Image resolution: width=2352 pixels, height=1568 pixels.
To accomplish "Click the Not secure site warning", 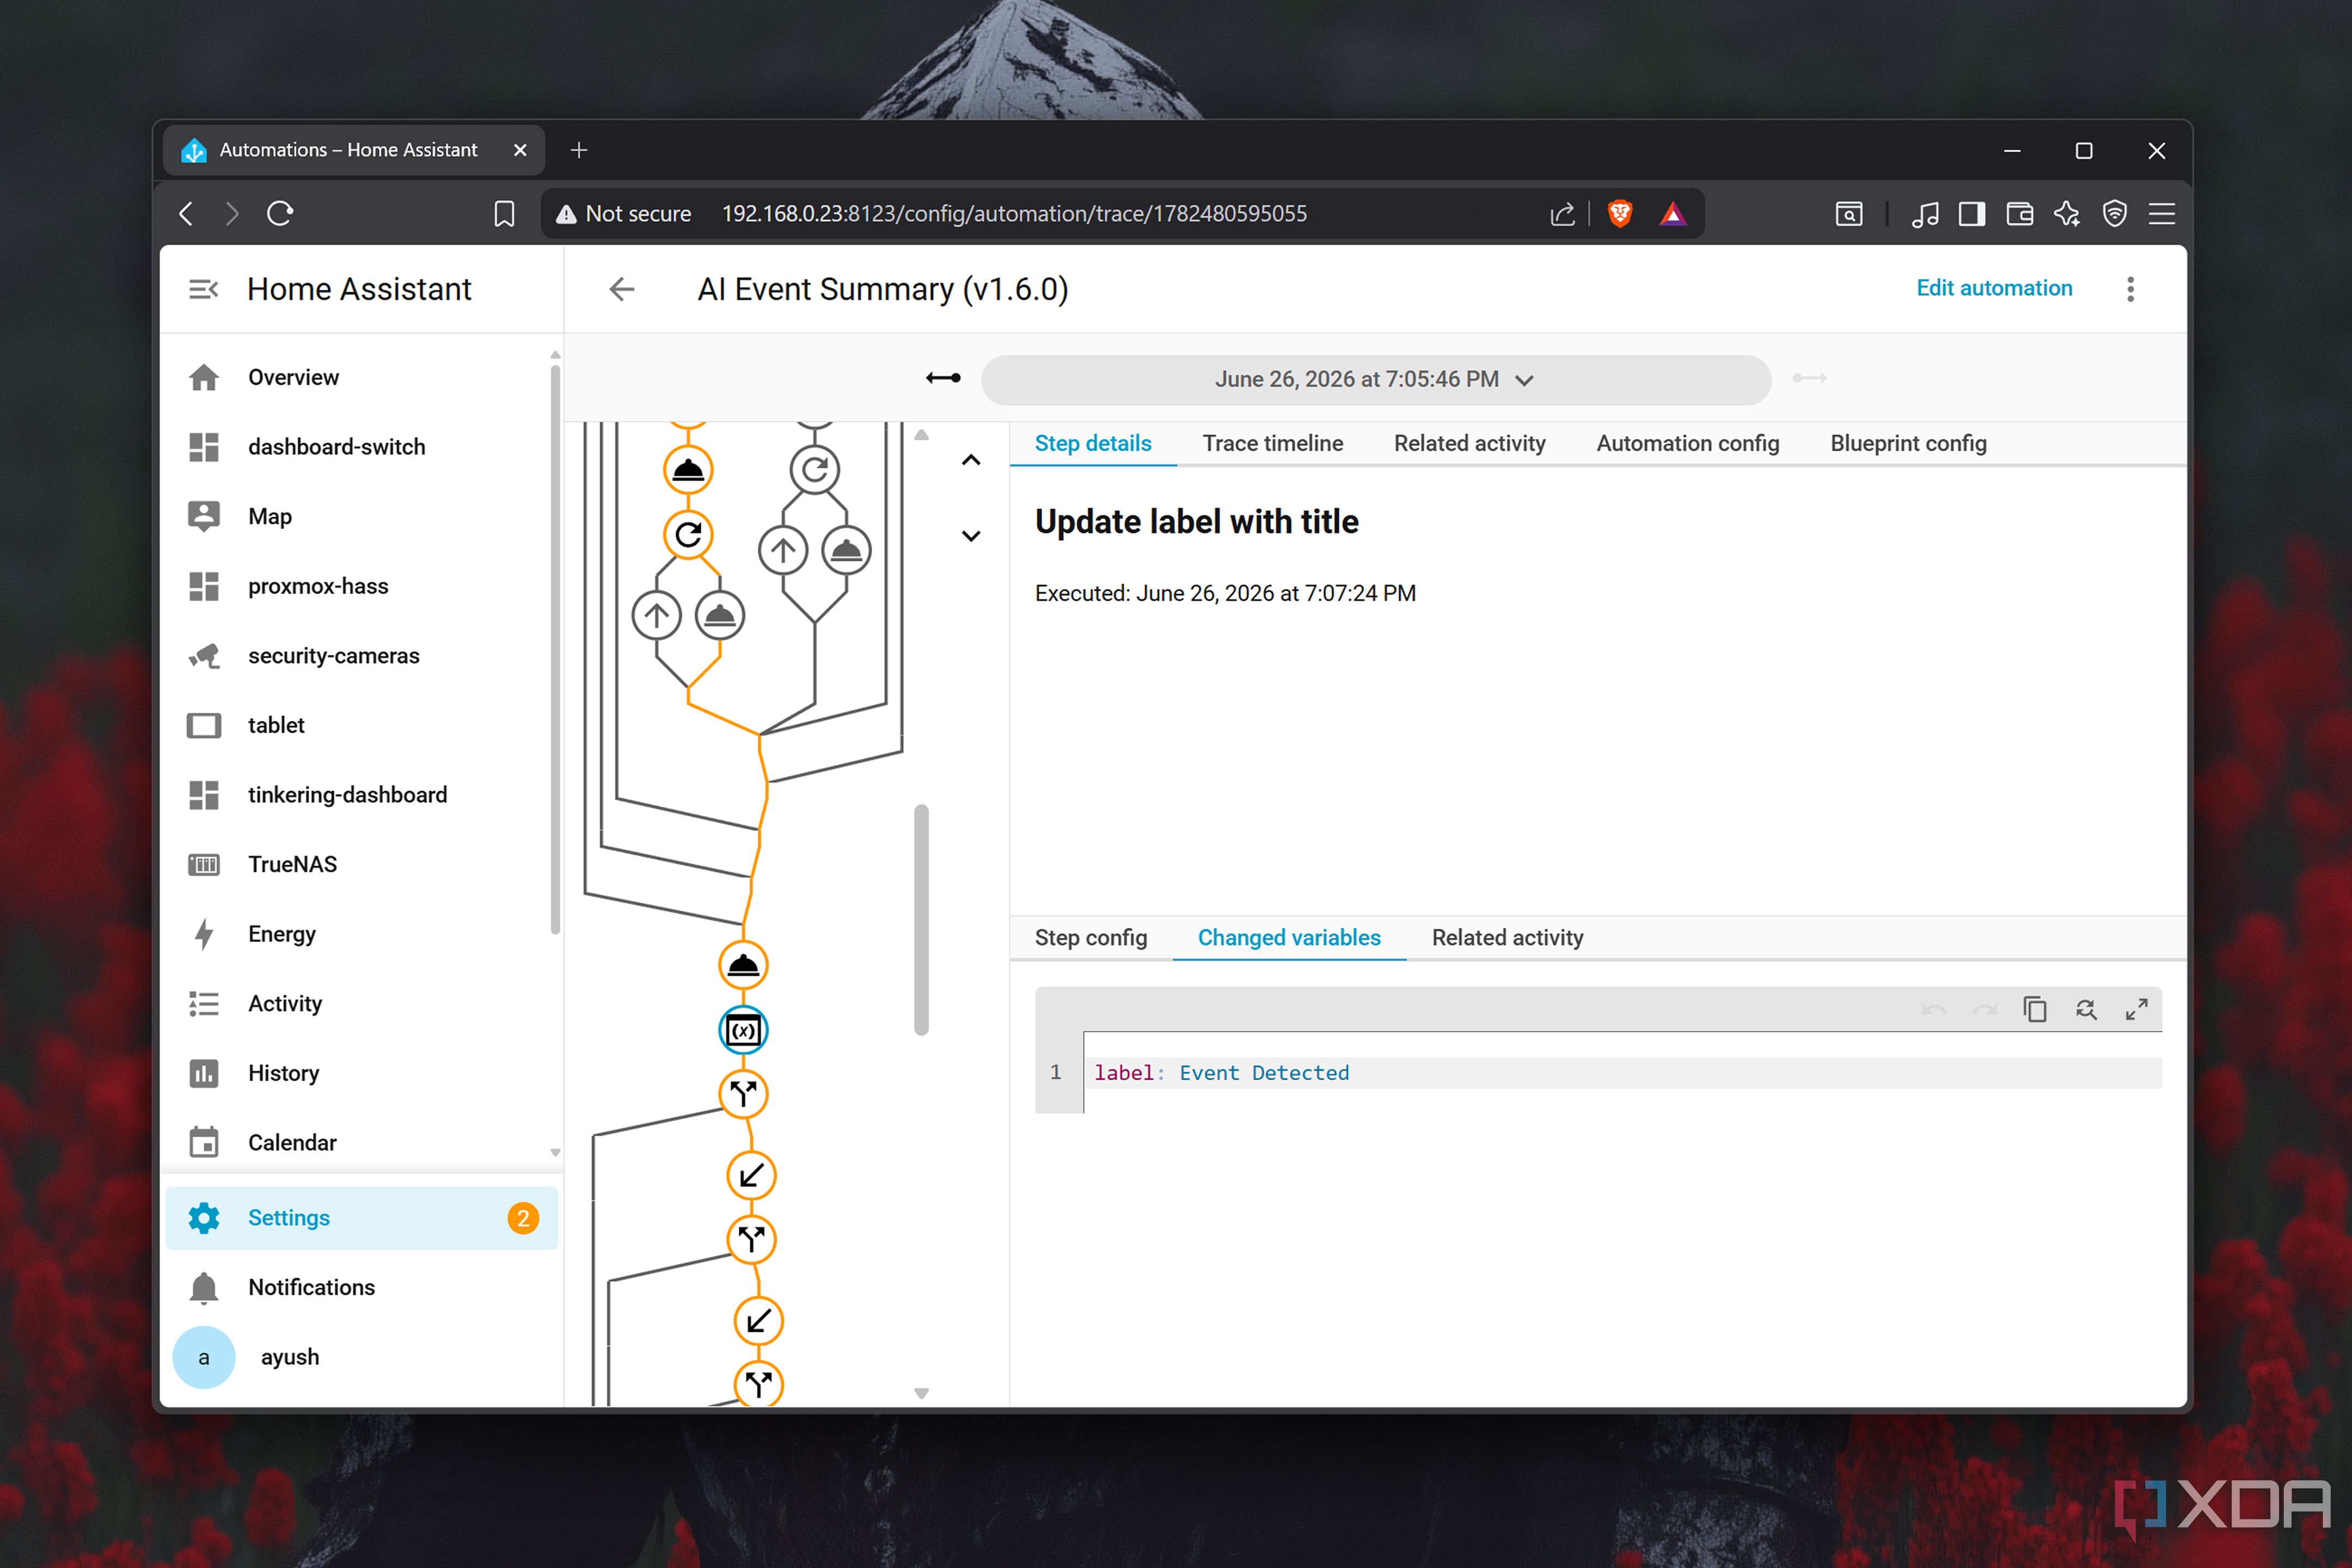I will tap(623, 214).
